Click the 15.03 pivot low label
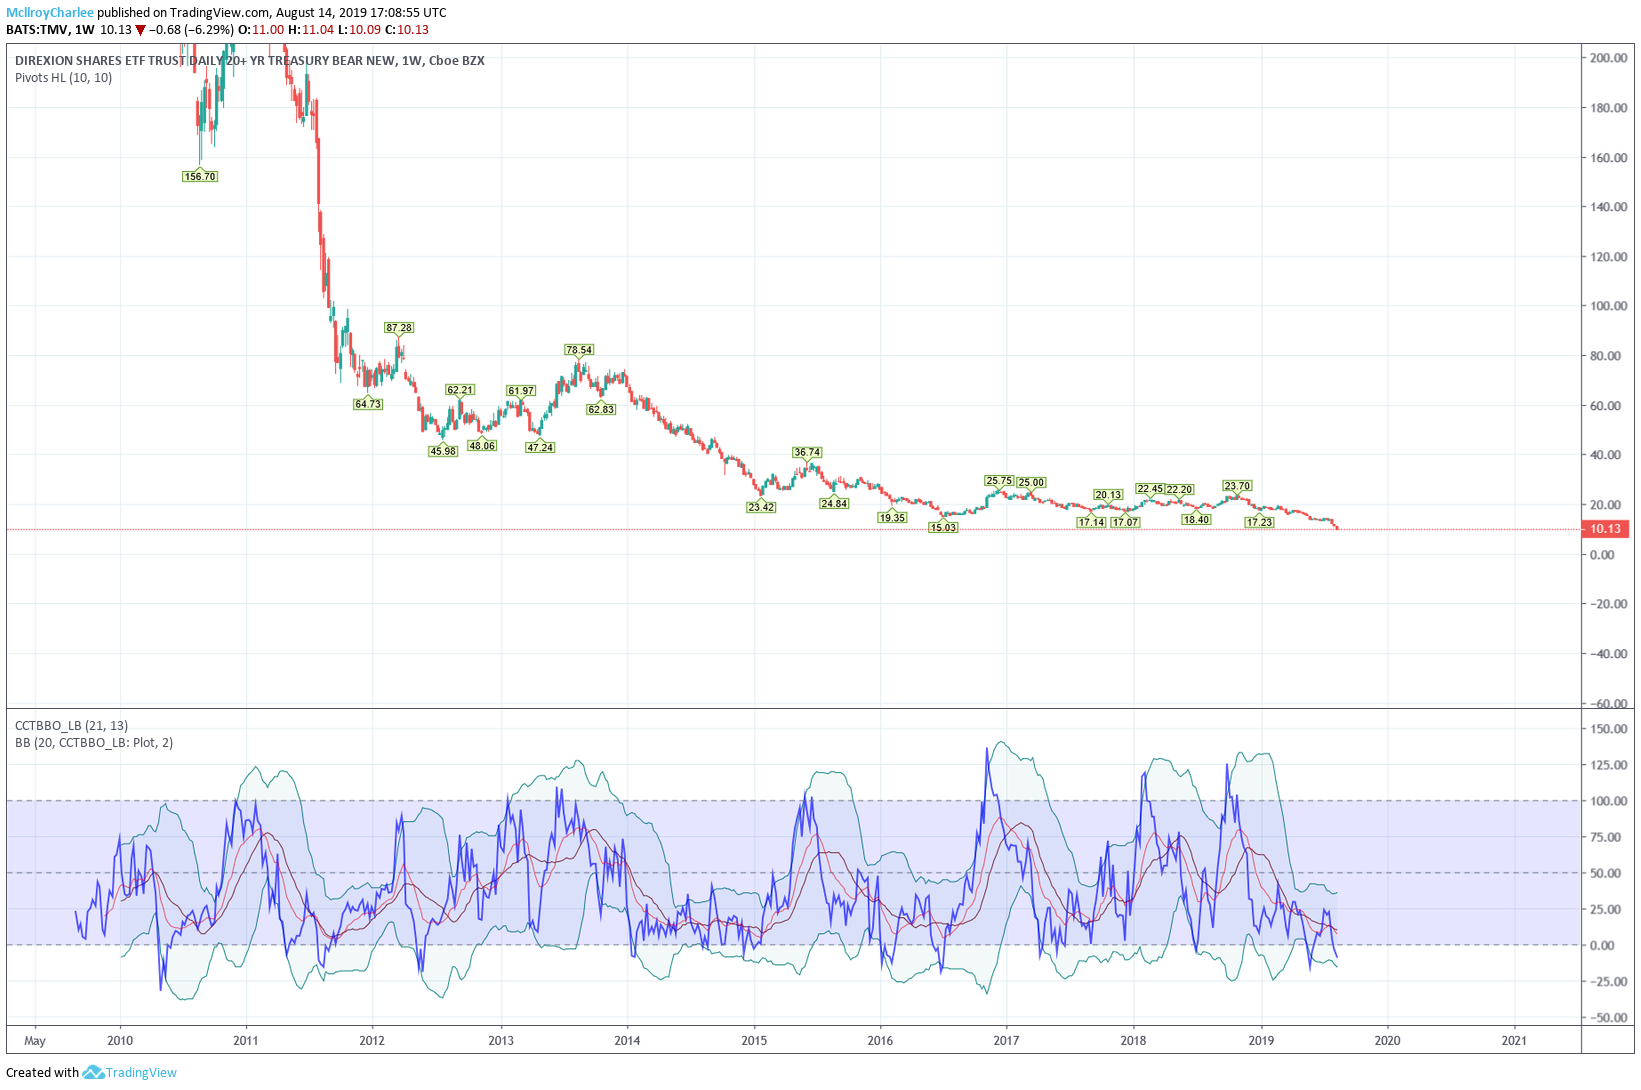 (x=943, y=527)
